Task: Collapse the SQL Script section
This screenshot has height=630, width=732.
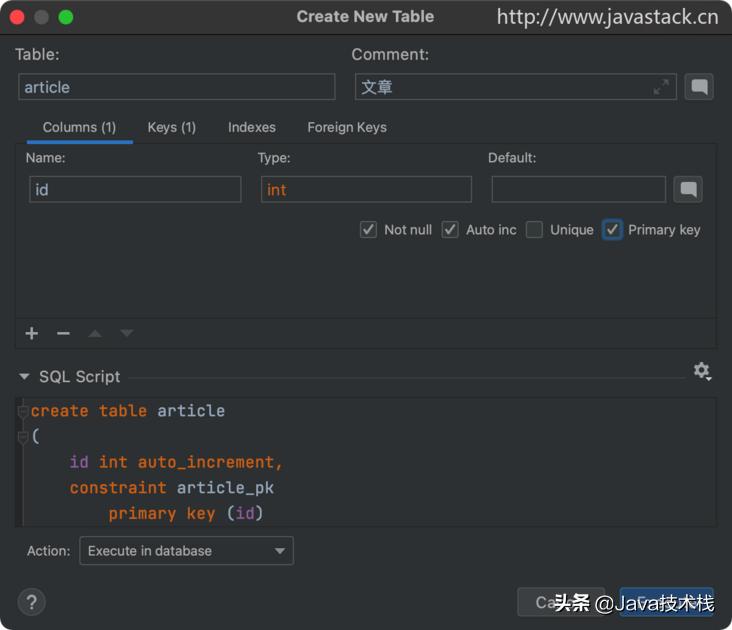Action: [24, 376]
